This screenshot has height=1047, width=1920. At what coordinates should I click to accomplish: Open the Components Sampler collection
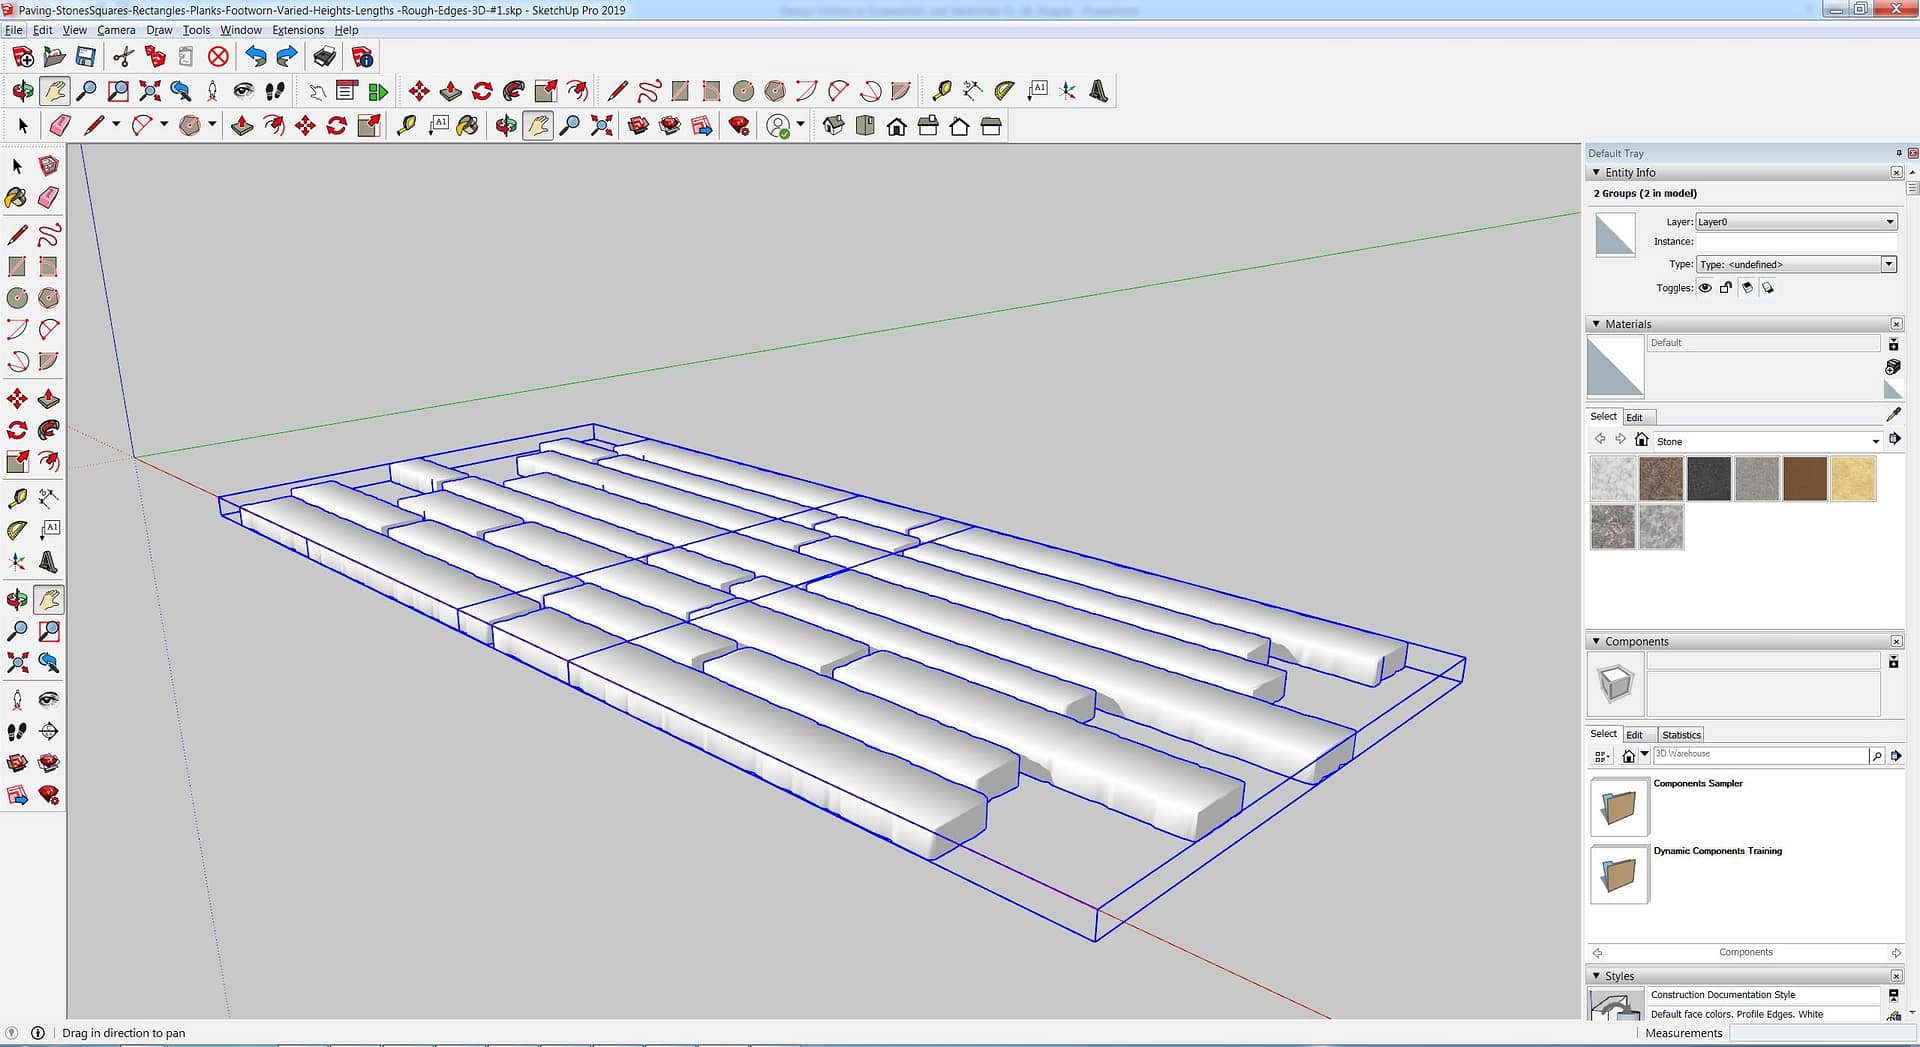tap(1619, 806)
